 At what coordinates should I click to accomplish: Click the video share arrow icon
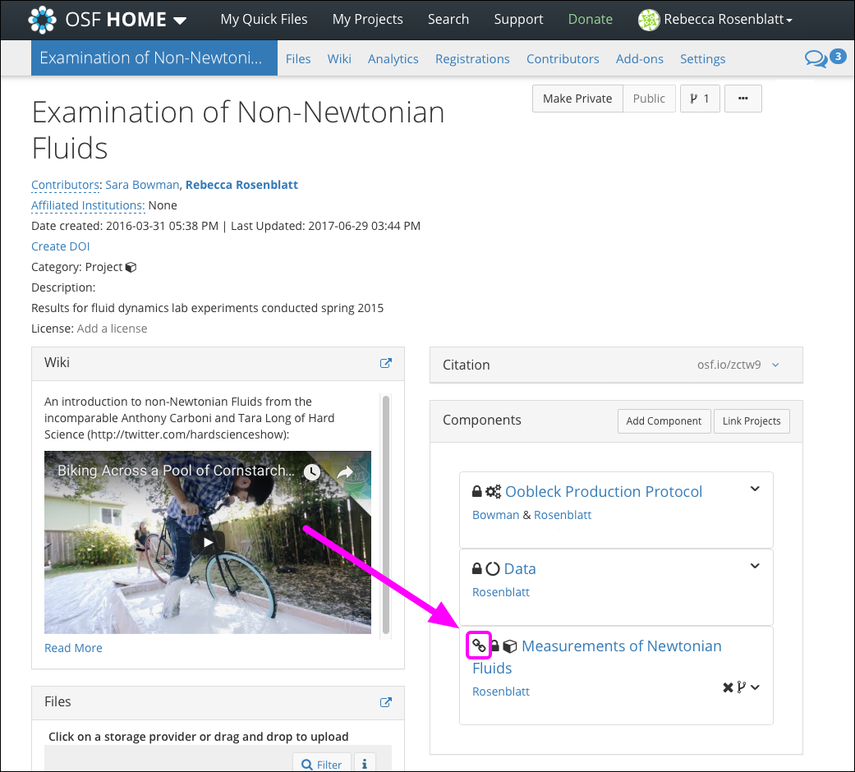pyautogui.click(x=345, y=472)
